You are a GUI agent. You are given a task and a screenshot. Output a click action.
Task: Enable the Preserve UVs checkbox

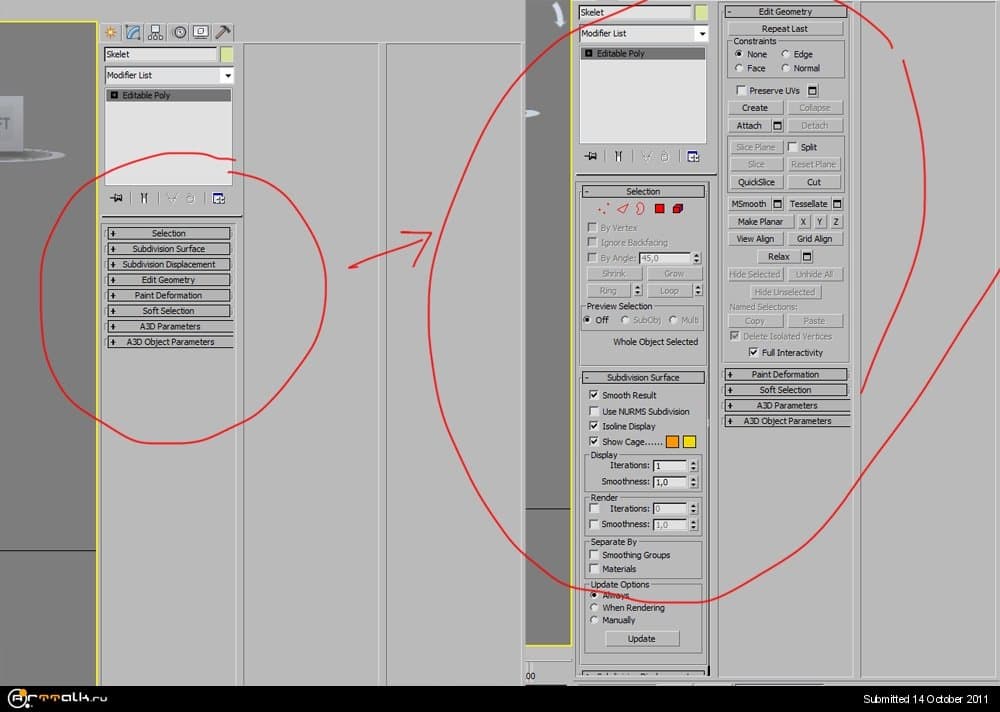click(x=741, y=90)
